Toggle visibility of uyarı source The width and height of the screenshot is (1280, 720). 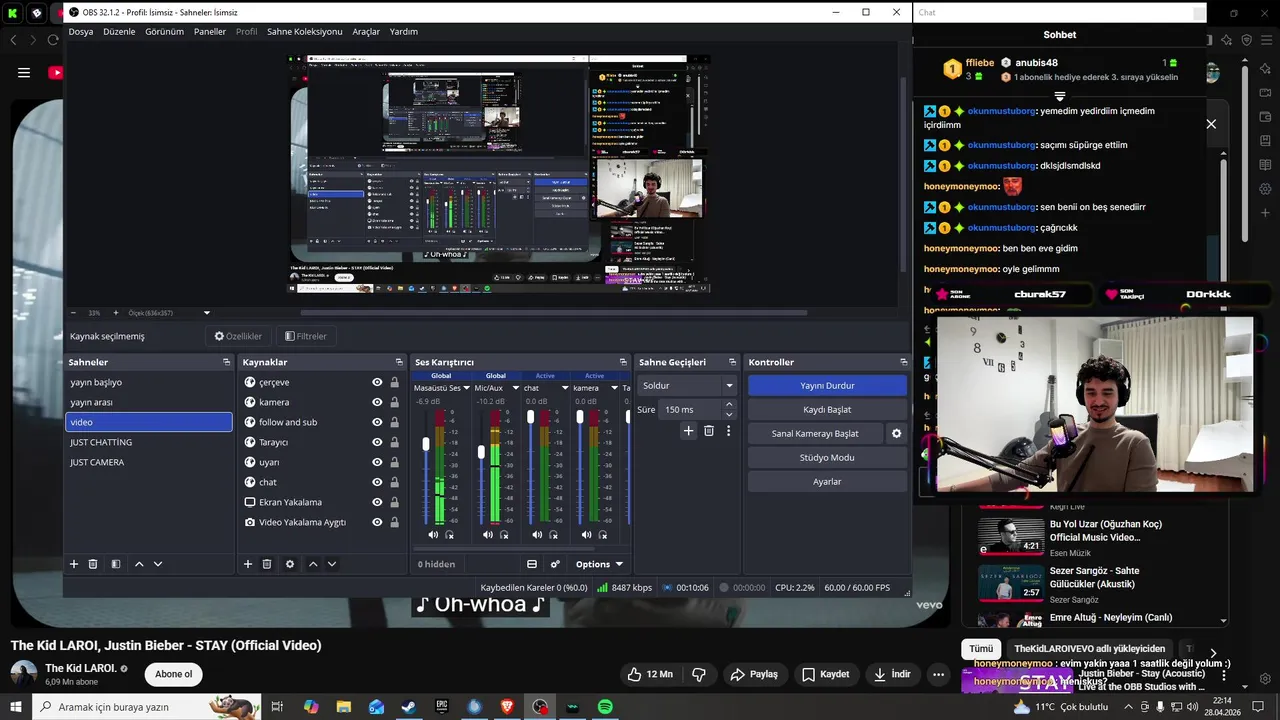pyautogui.click(x=377, y=462)
